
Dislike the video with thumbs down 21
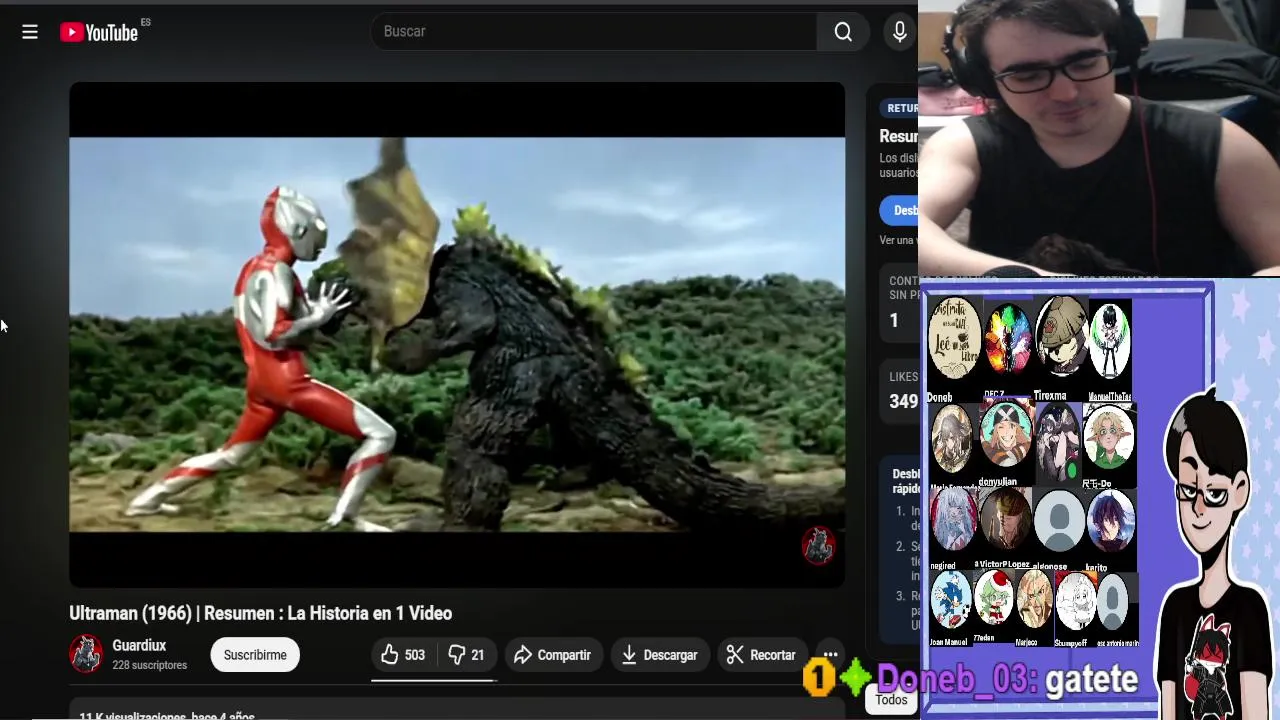point(466,655)
